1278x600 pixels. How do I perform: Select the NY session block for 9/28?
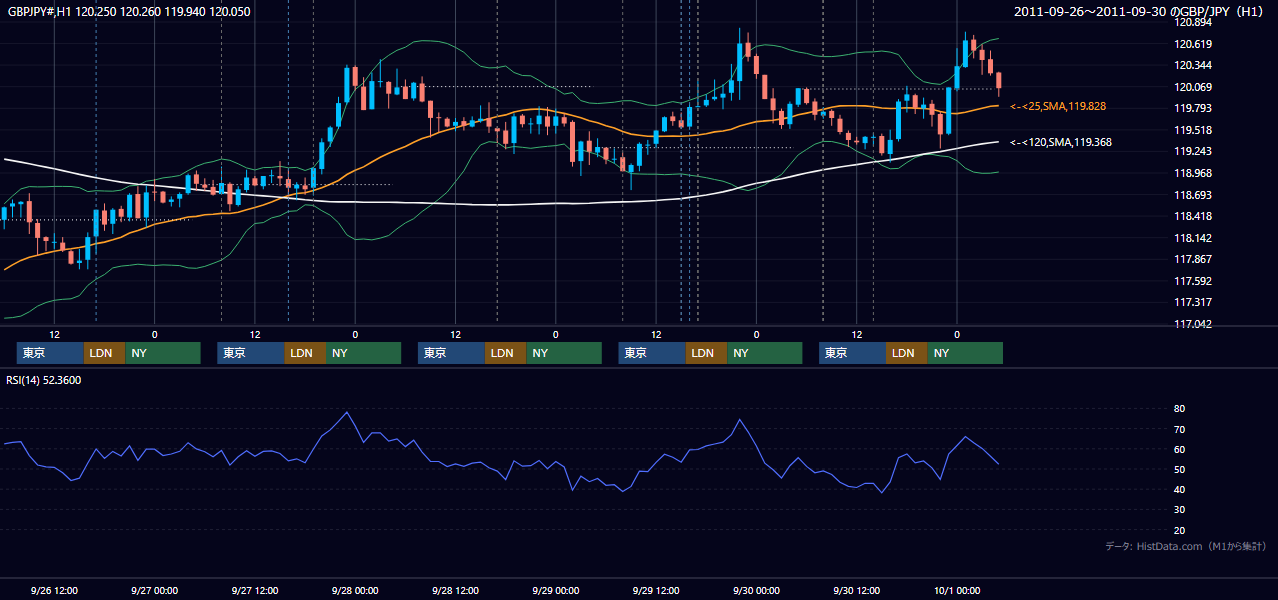564,353
